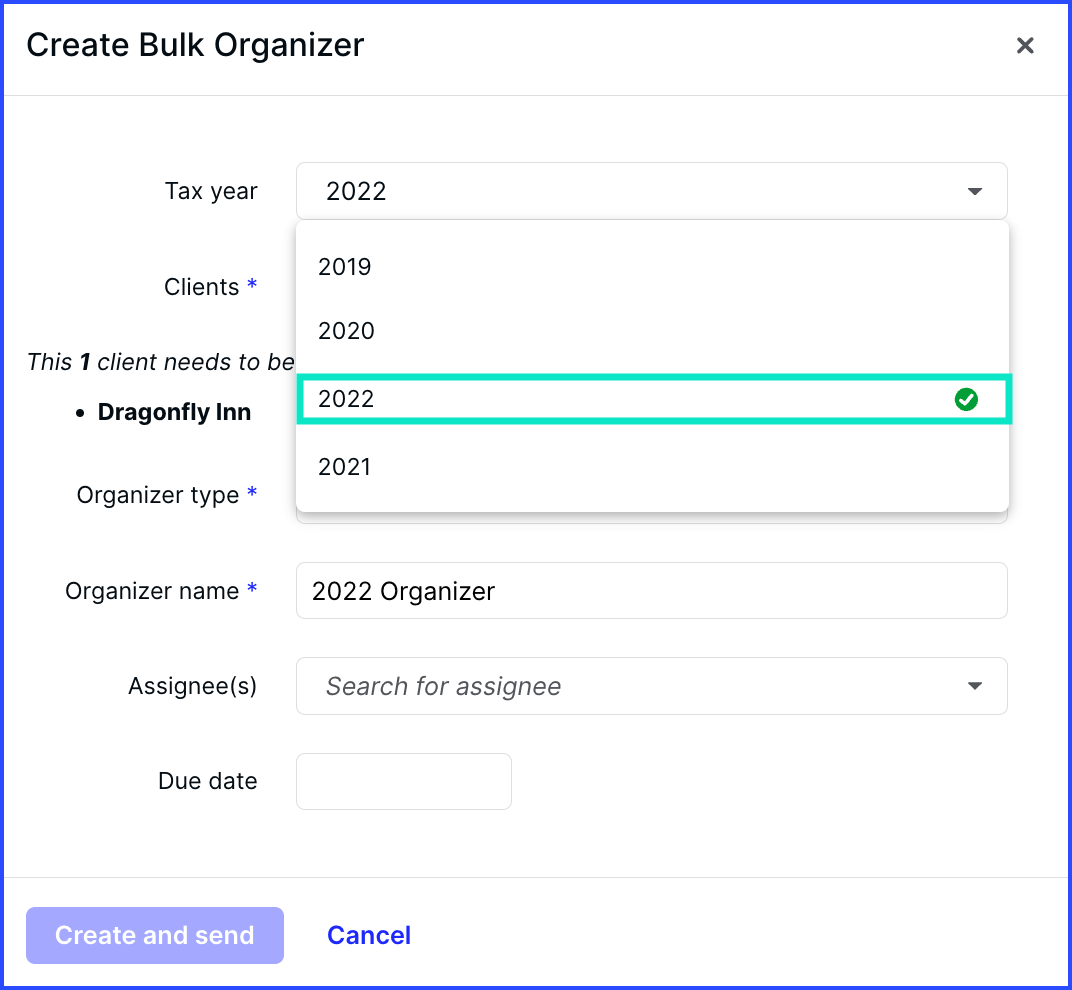The height and width of the screenshot is (990, 1072).
Task: Click the Due date label
Action: [x=207, y=781]
